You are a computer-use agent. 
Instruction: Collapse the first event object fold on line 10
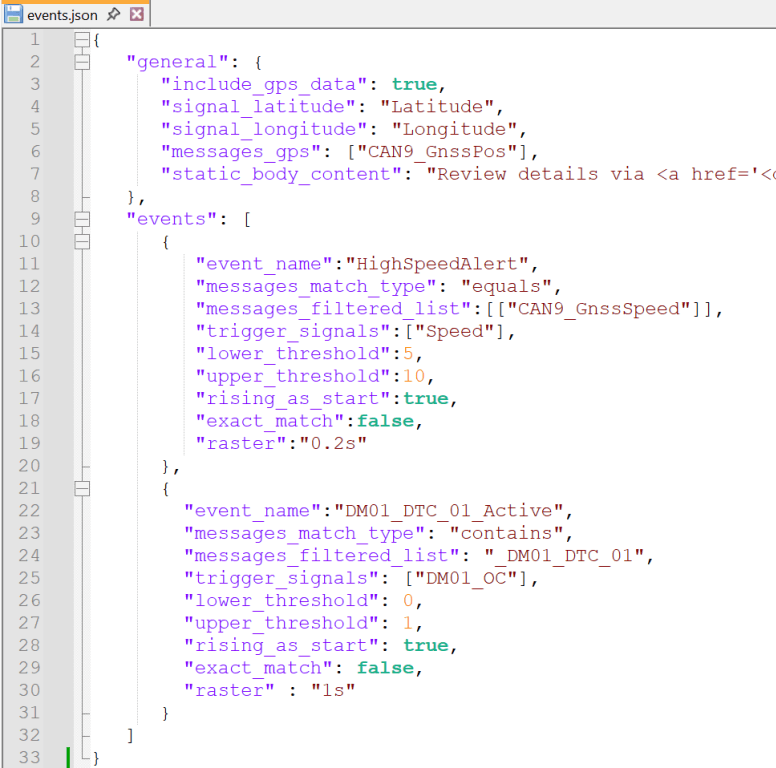(x=82, y=241)
